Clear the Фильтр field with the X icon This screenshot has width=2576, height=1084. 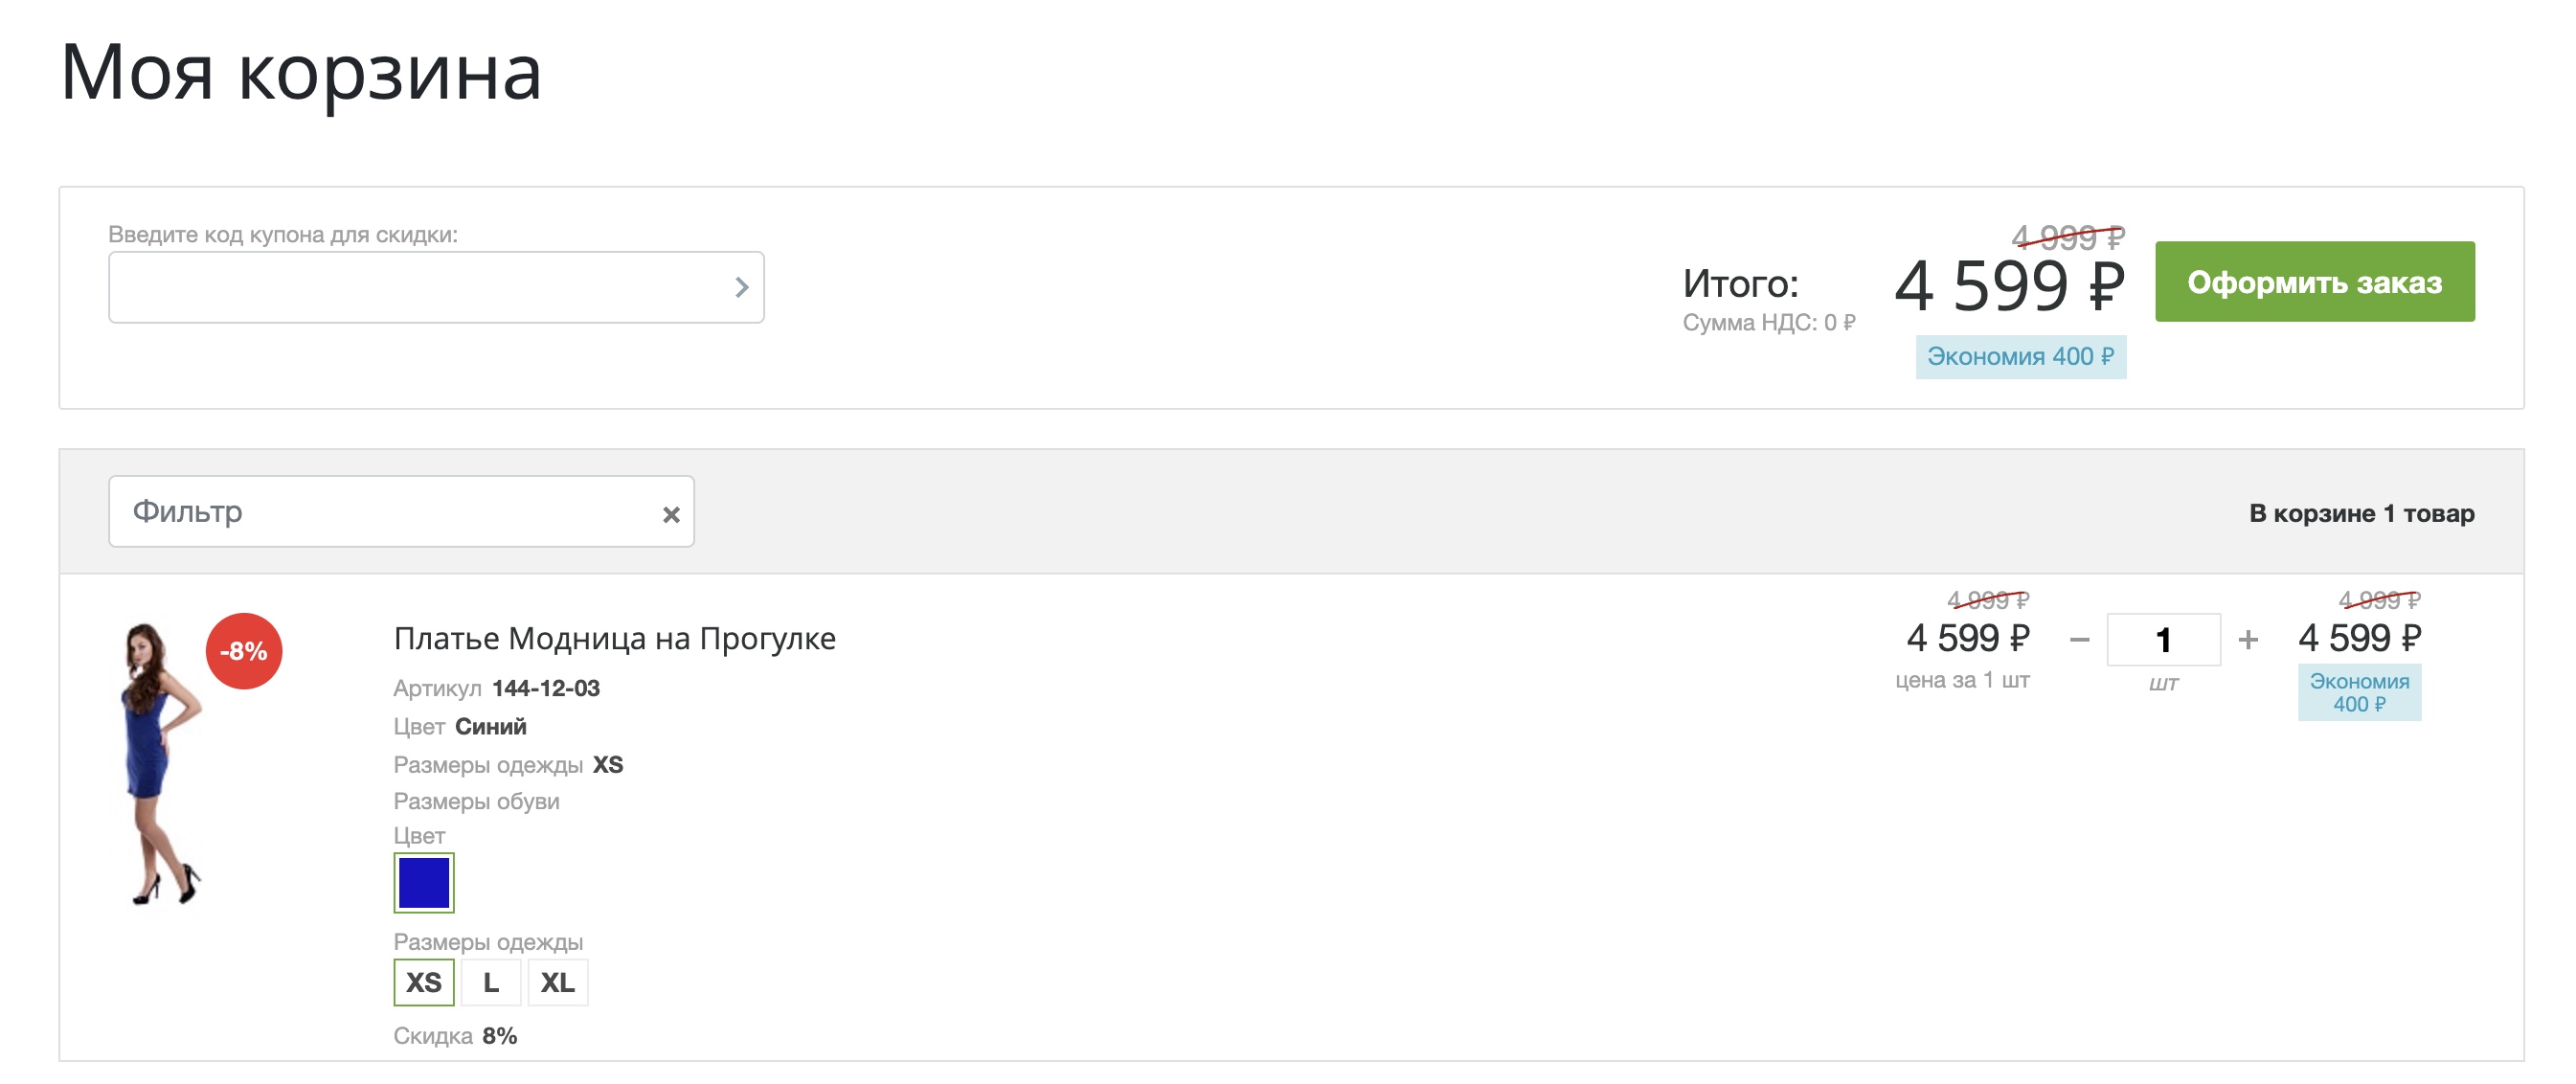(x=671, y=514)
